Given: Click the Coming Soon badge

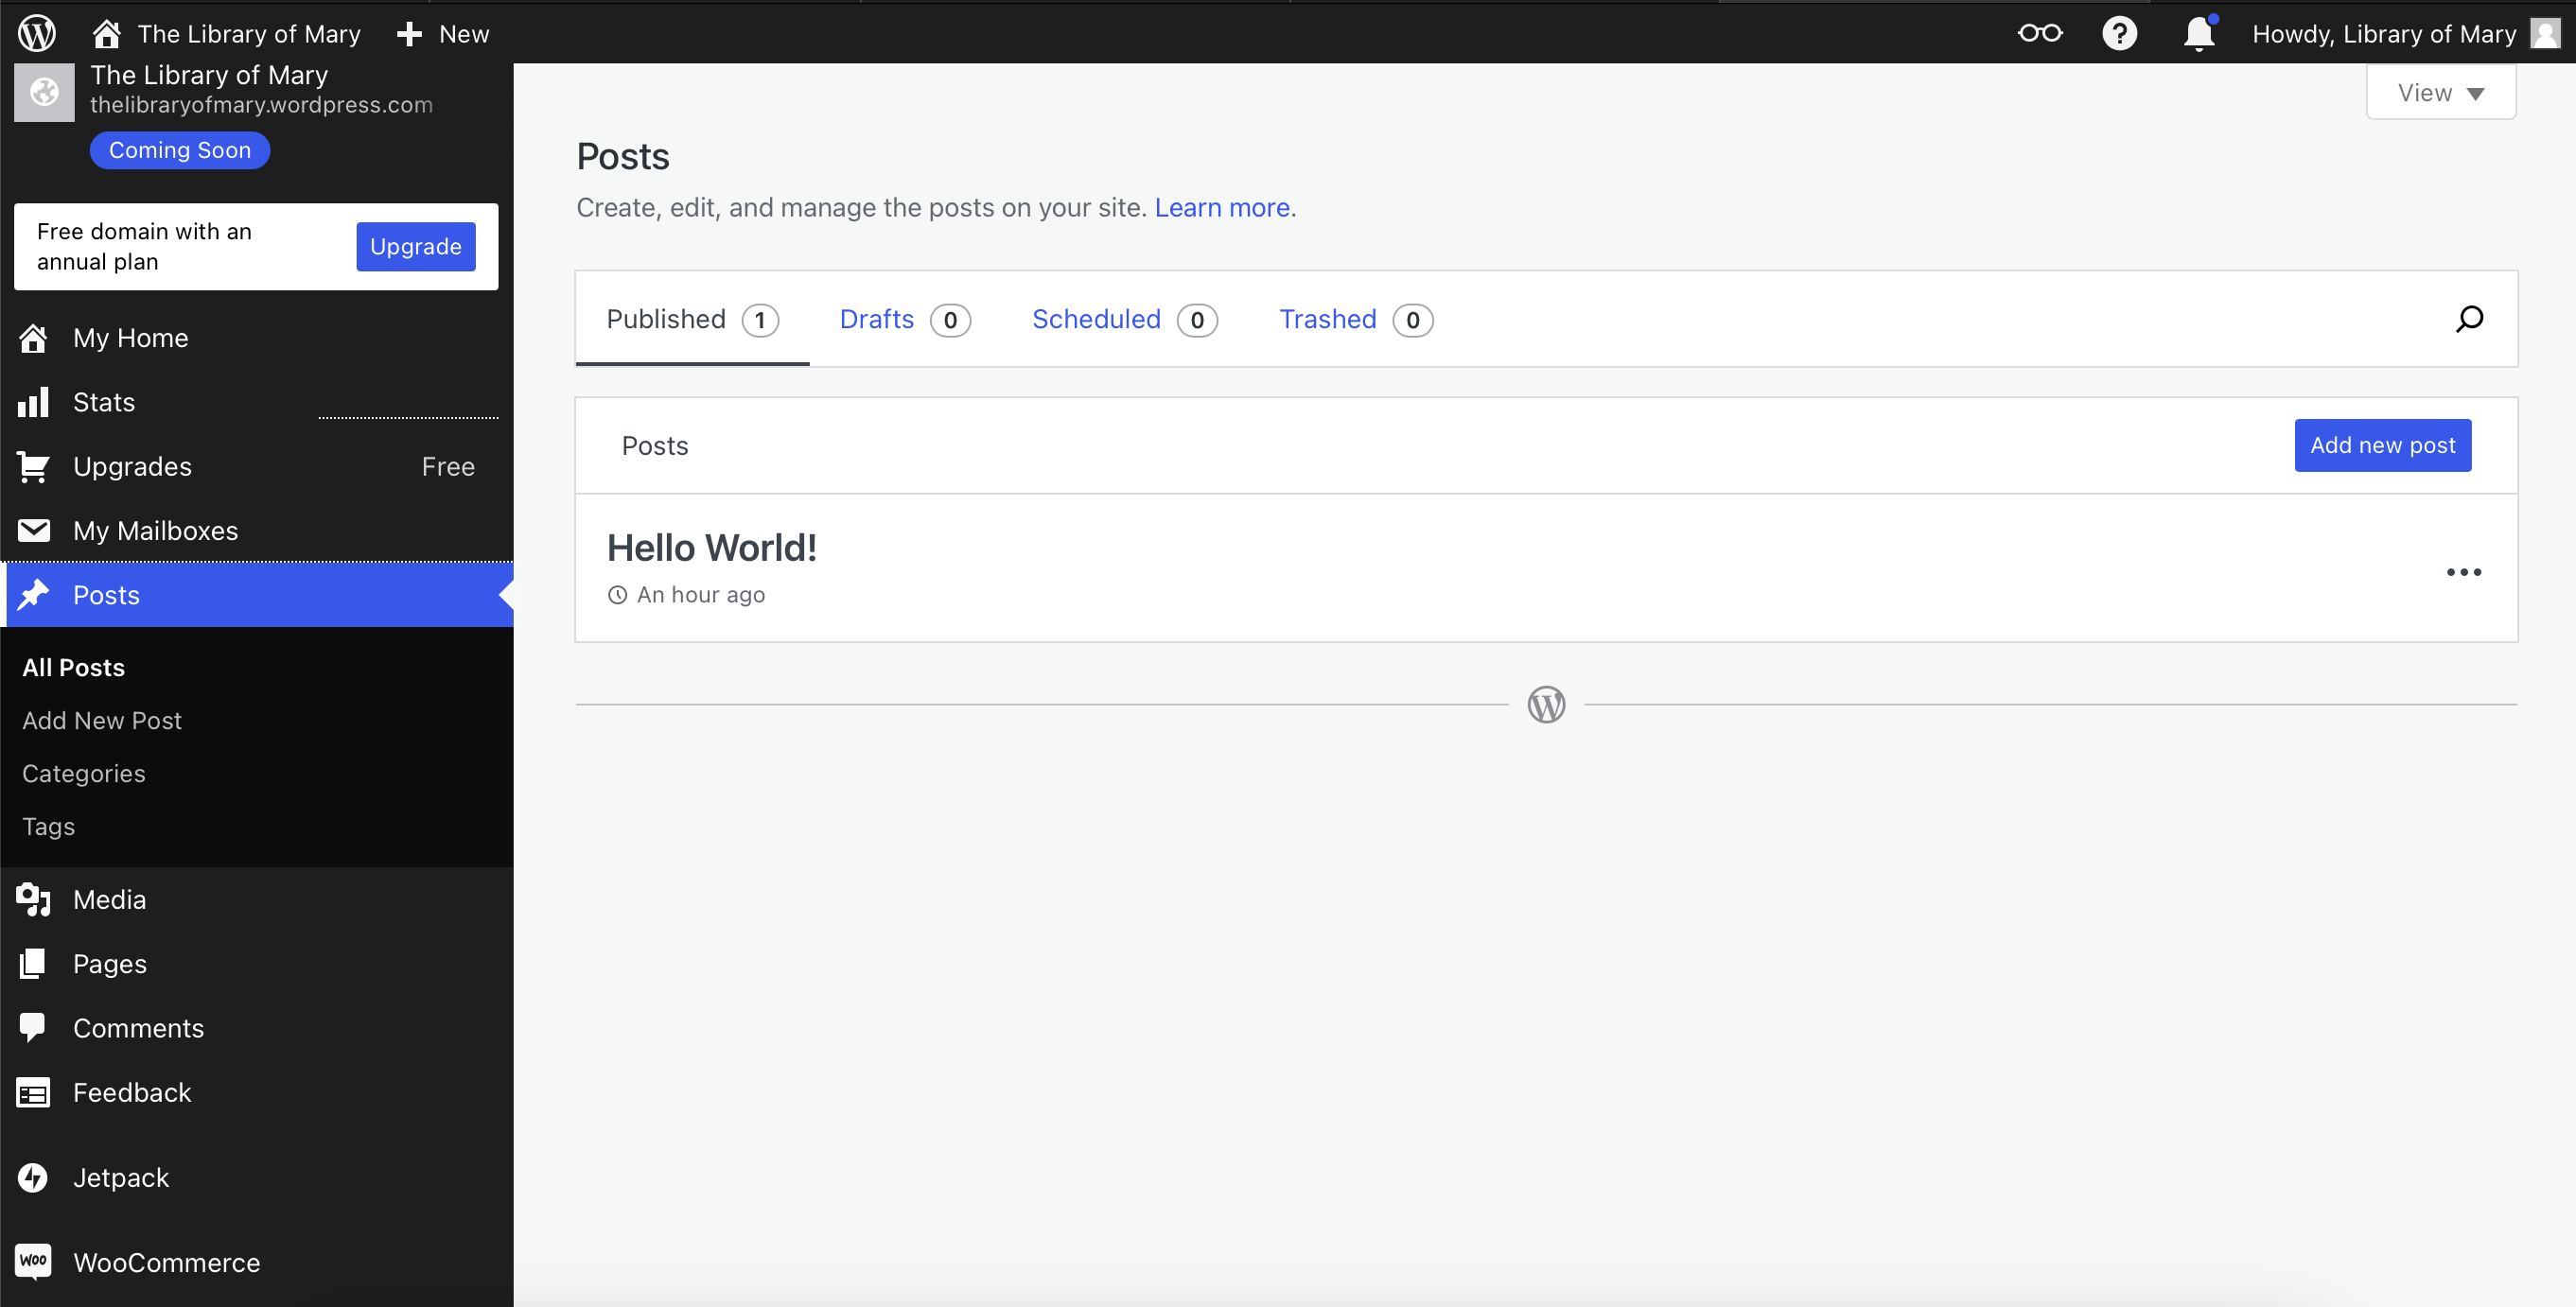Looking at the screenshot, I should (x=180, y=150).
